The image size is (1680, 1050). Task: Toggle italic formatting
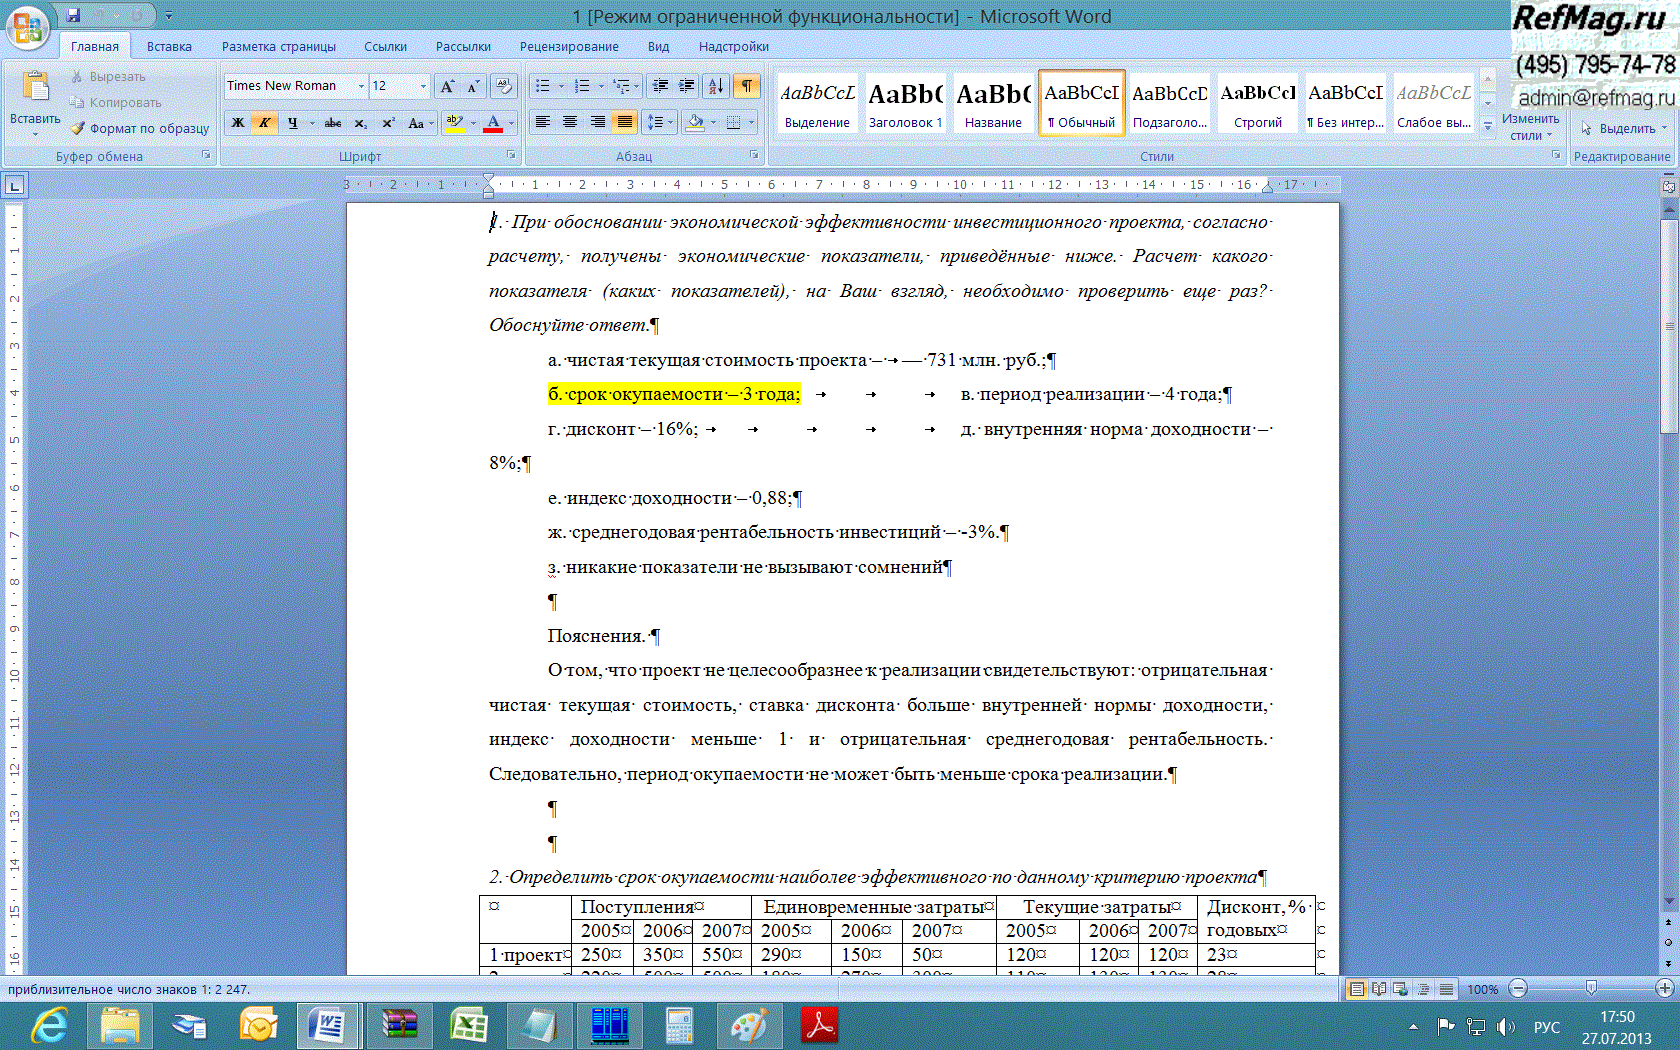click(265, 123)
